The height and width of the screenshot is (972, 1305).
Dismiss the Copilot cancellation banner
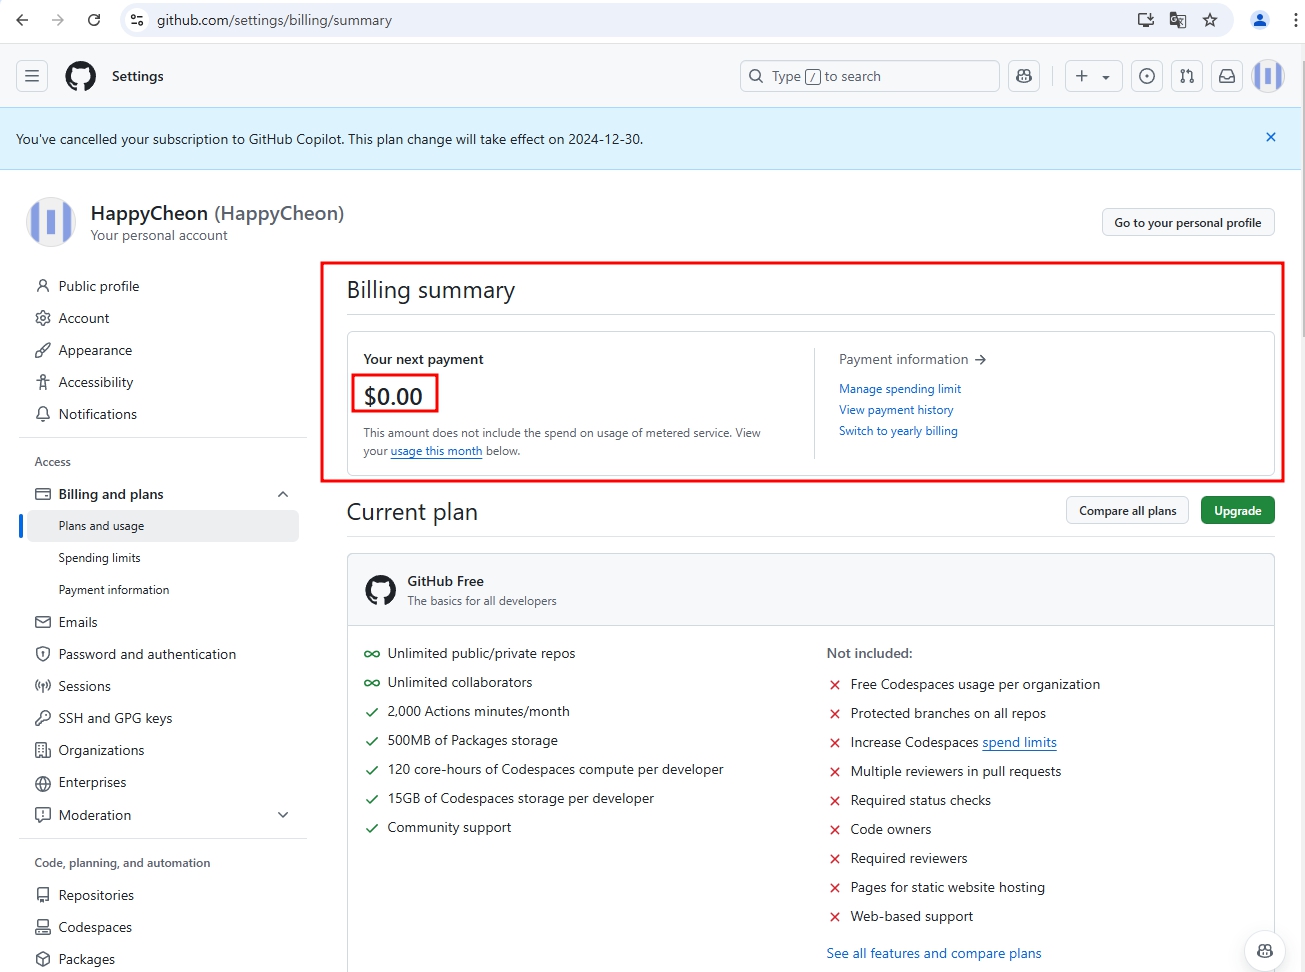pyautogui.click(x=1271, y=137)
